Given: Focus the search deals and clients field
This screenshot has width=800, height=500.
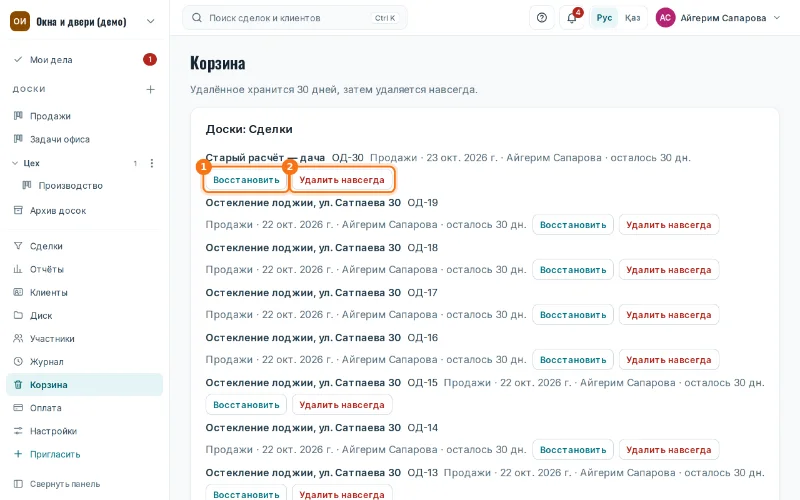Looking at the screenshot, I should click(x=295, y=18).
